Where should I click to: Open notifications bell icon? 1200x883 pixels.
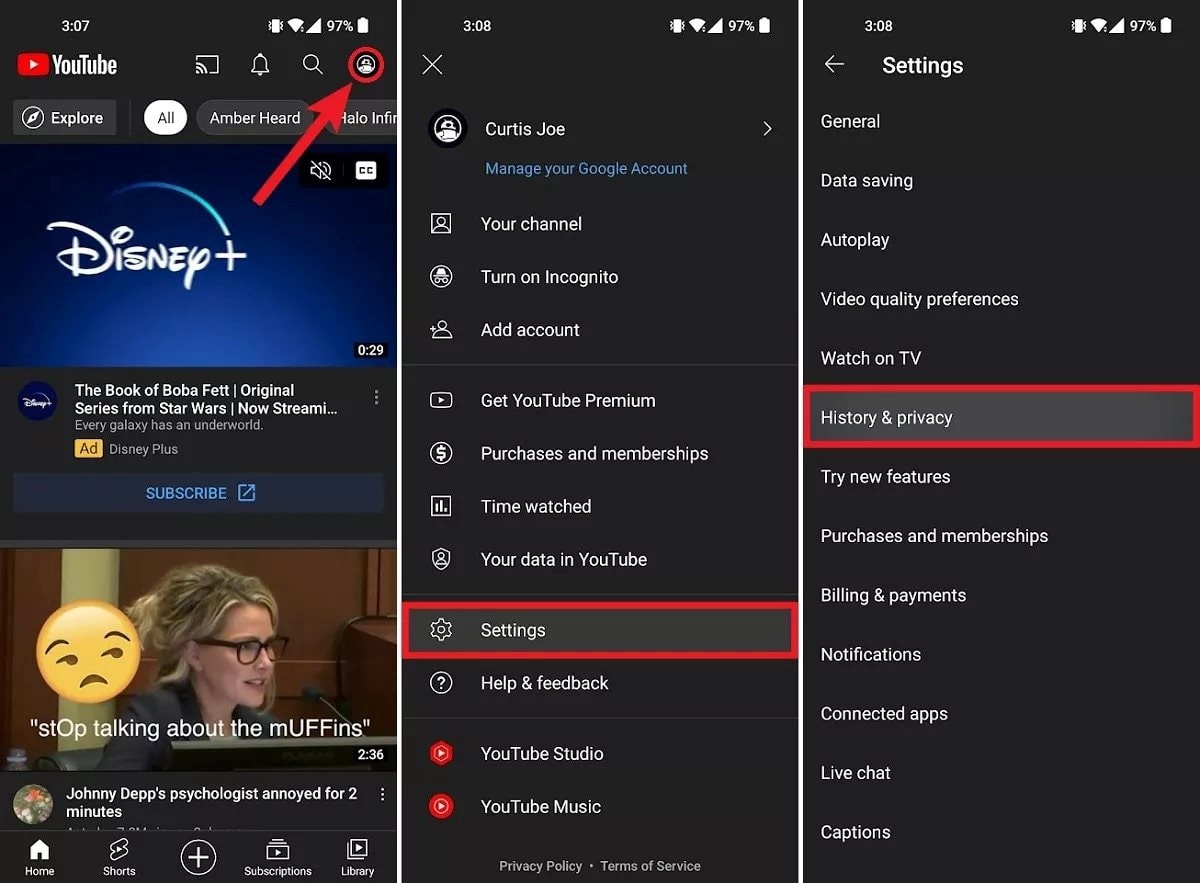coord(260,65)
